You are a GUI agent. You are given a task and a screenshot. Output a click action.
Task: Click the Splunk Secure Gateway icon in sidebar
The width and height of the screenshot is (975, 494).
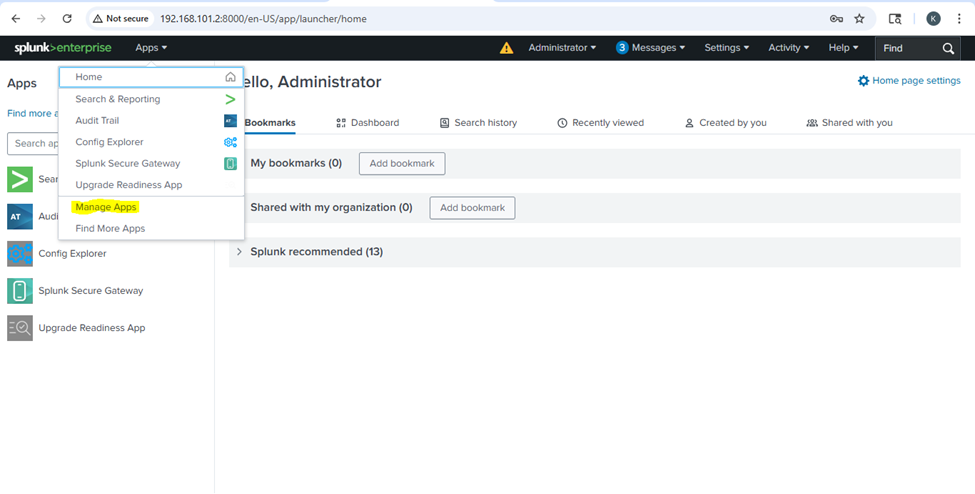[20, 291]
